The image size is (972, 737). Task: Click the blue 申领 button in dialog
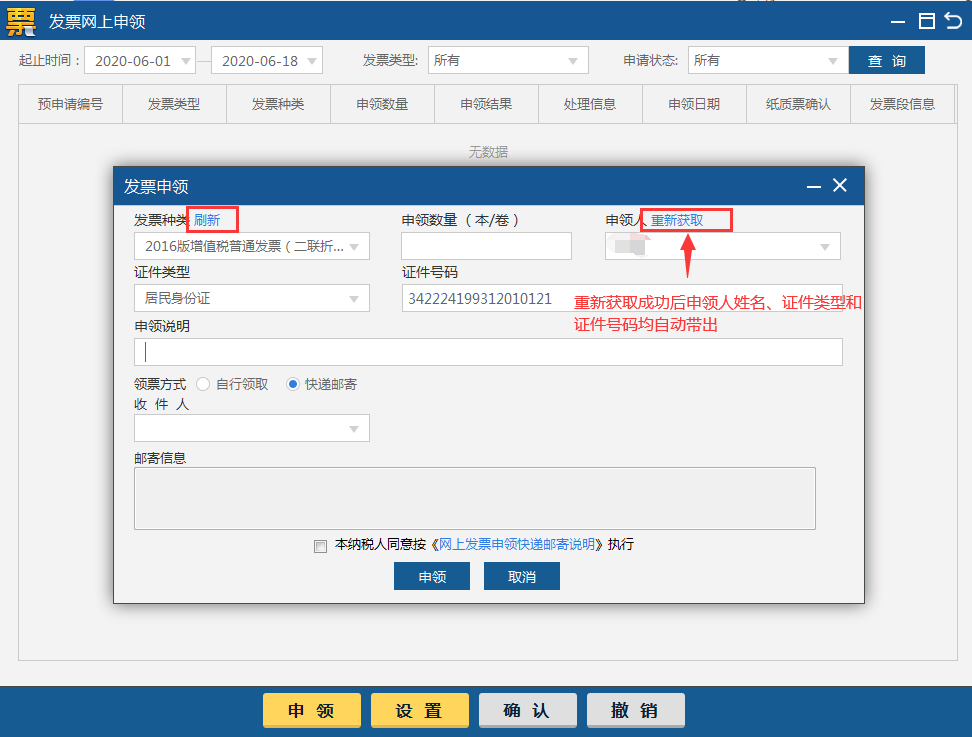tap(432, 576)
